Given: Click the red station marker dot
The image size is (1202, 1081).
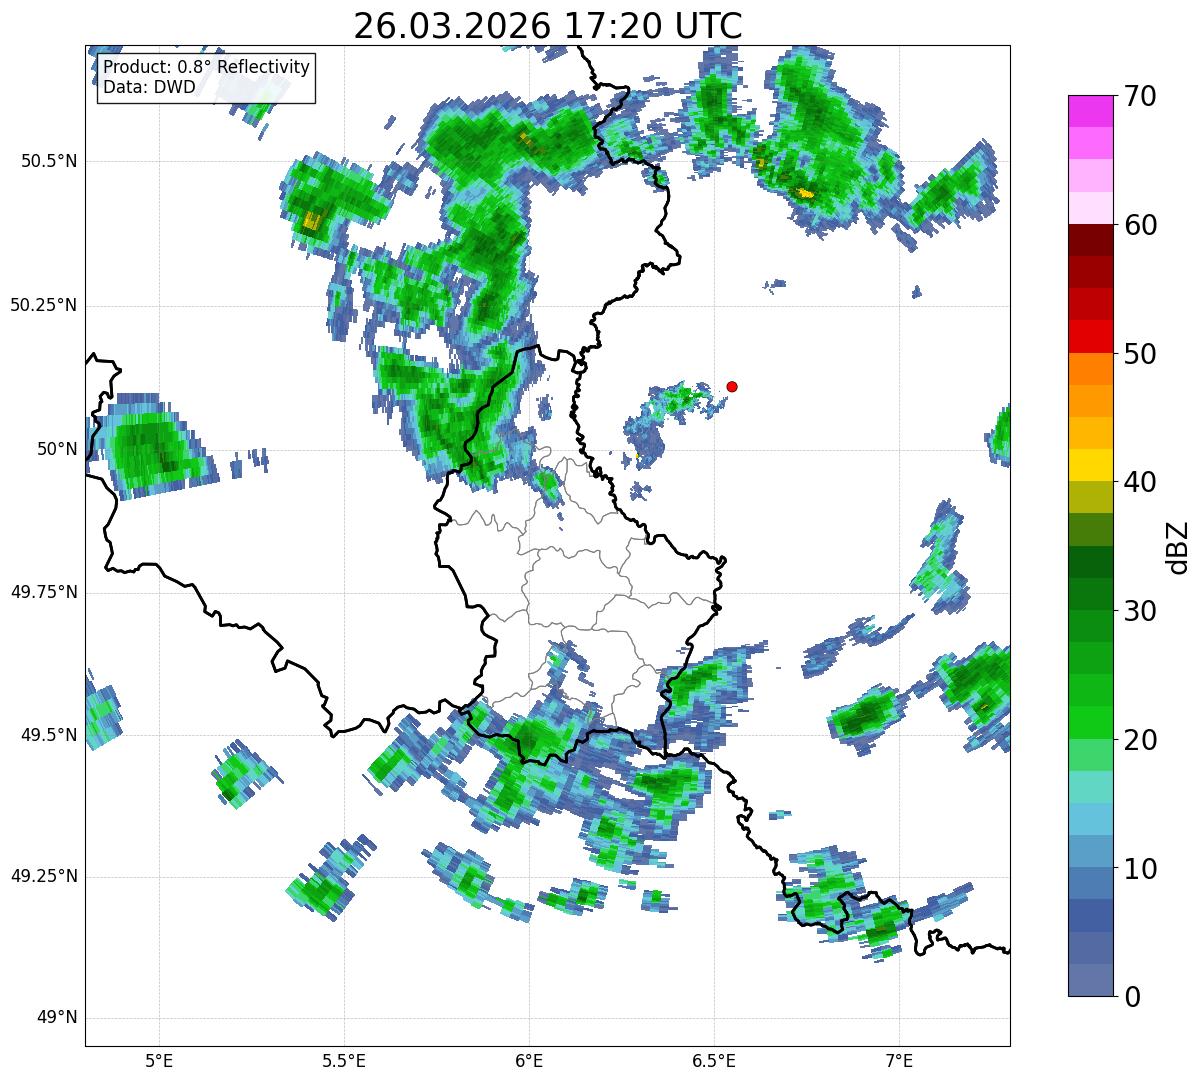Looking at the screenshot, I should (732, 386).
